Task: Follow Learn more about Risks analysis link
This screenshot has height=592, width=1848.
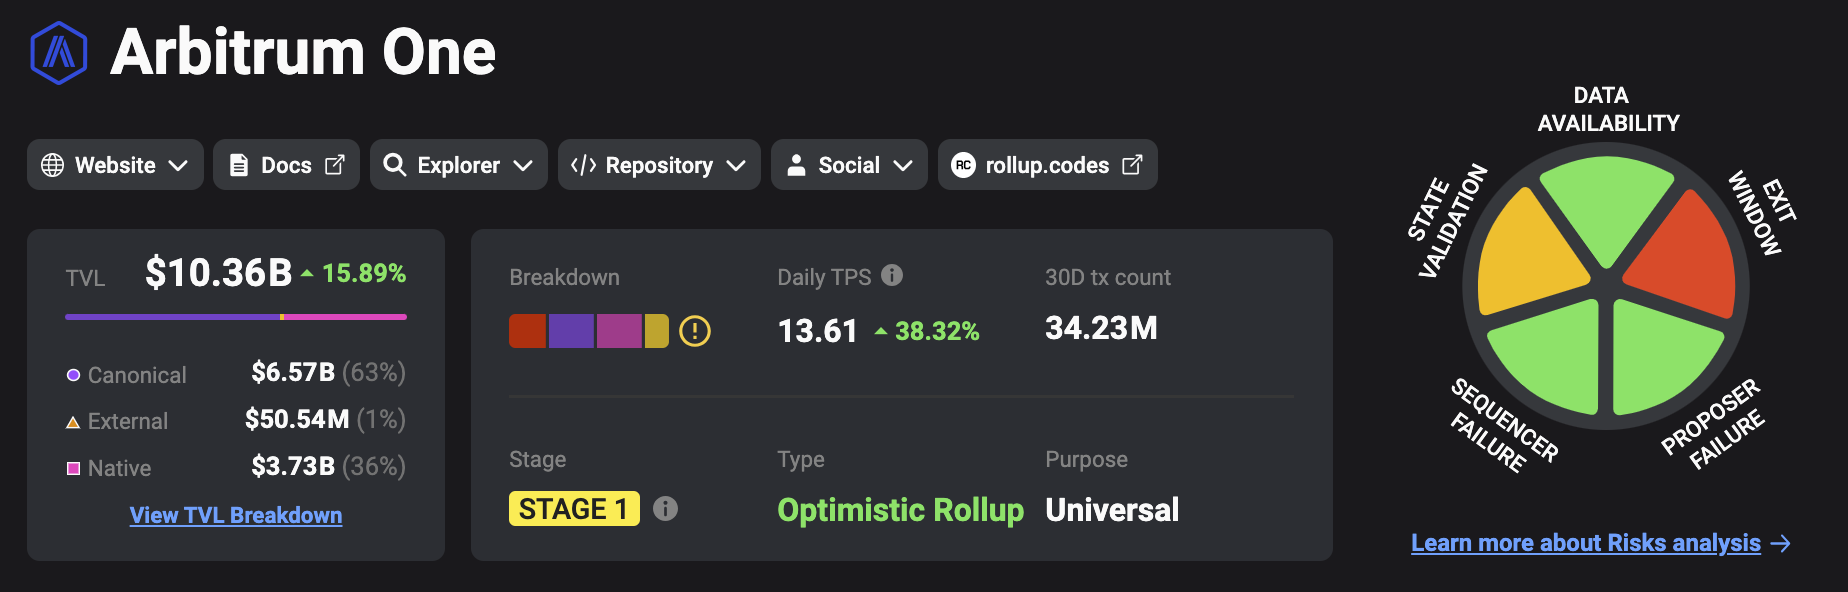Action: tap(1586, 543)
